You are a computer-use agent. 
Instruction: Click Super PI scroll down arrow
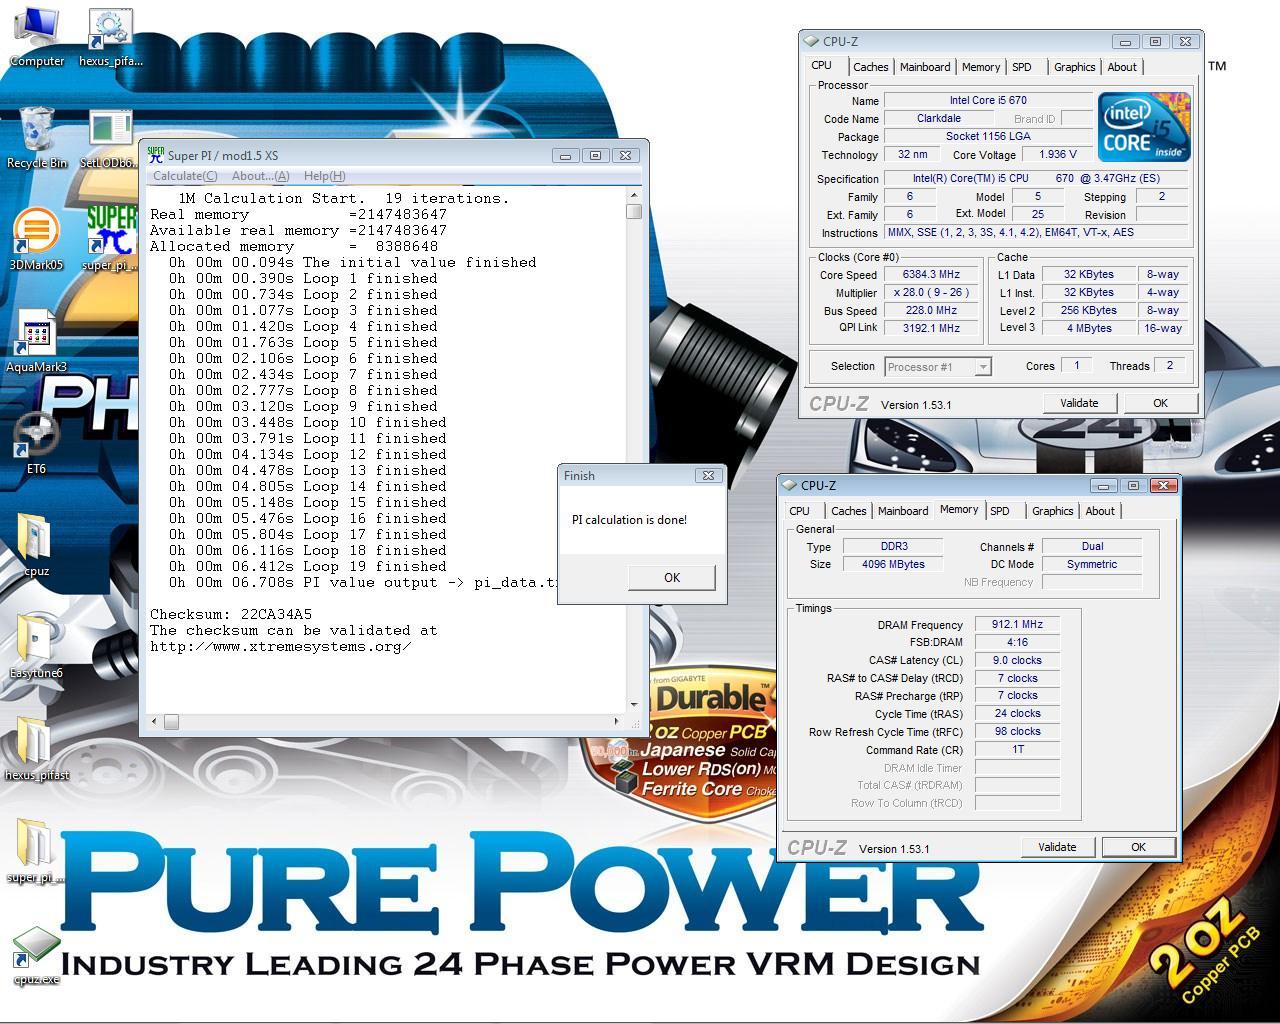[634, 704]
